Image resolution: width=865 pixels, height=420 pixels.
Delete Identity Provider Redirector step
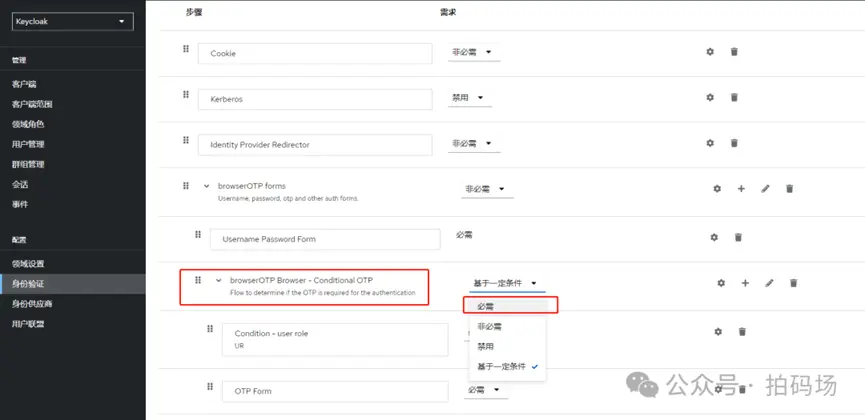pyautogui.click(x=734, y=143)
